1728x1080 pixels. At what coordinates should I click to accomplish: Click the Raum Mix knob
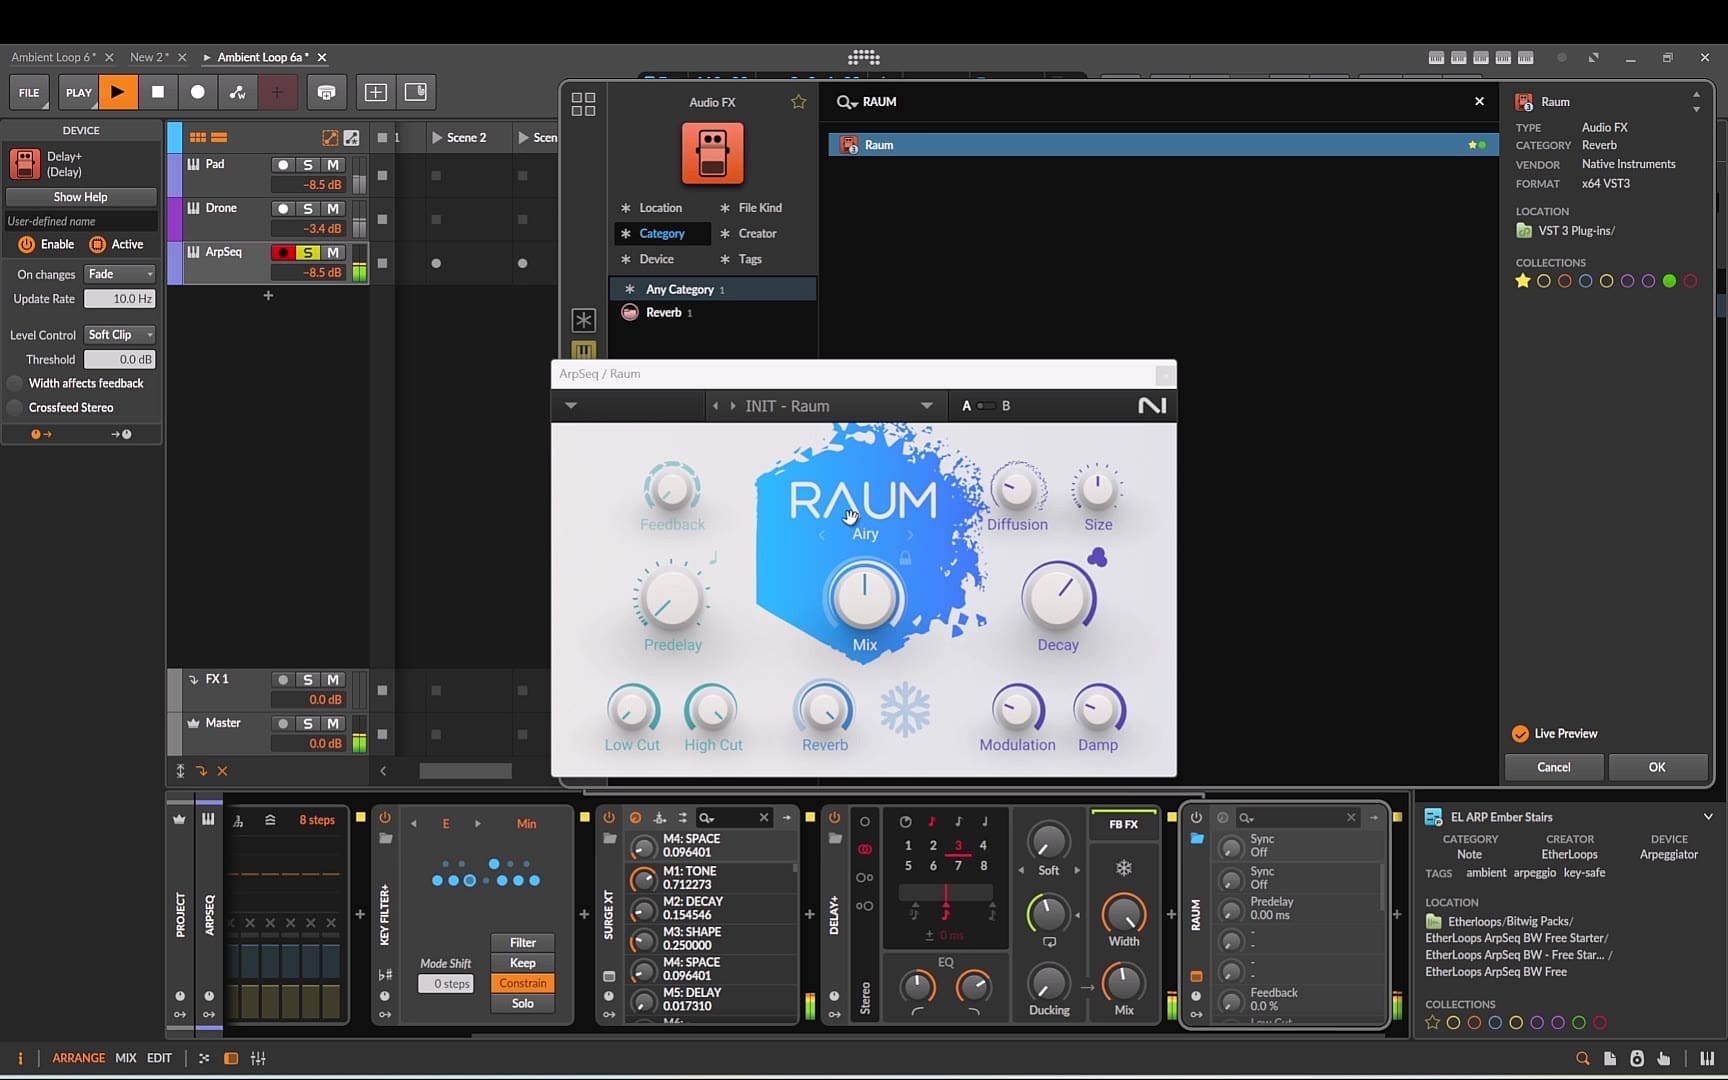pos(864,598)
